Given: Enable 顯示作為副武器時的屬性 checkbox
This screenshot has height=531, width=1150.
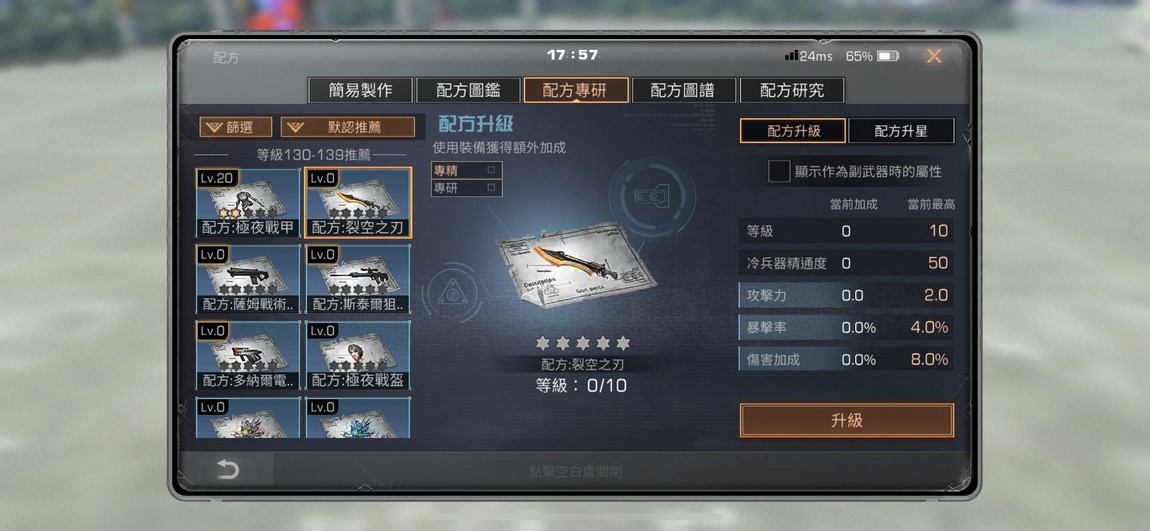Looking at the screenshot, I should [x=778, y=172].
